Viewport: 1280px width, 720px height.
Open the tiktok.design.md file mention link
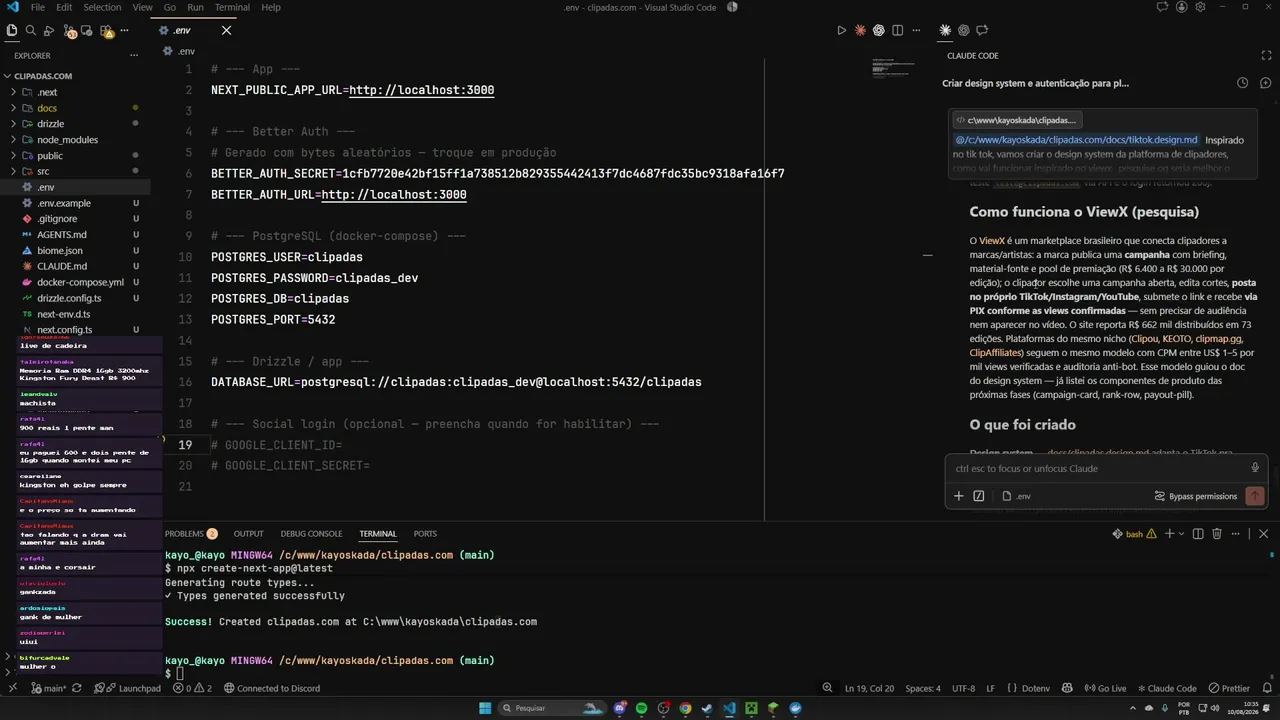1076,140
